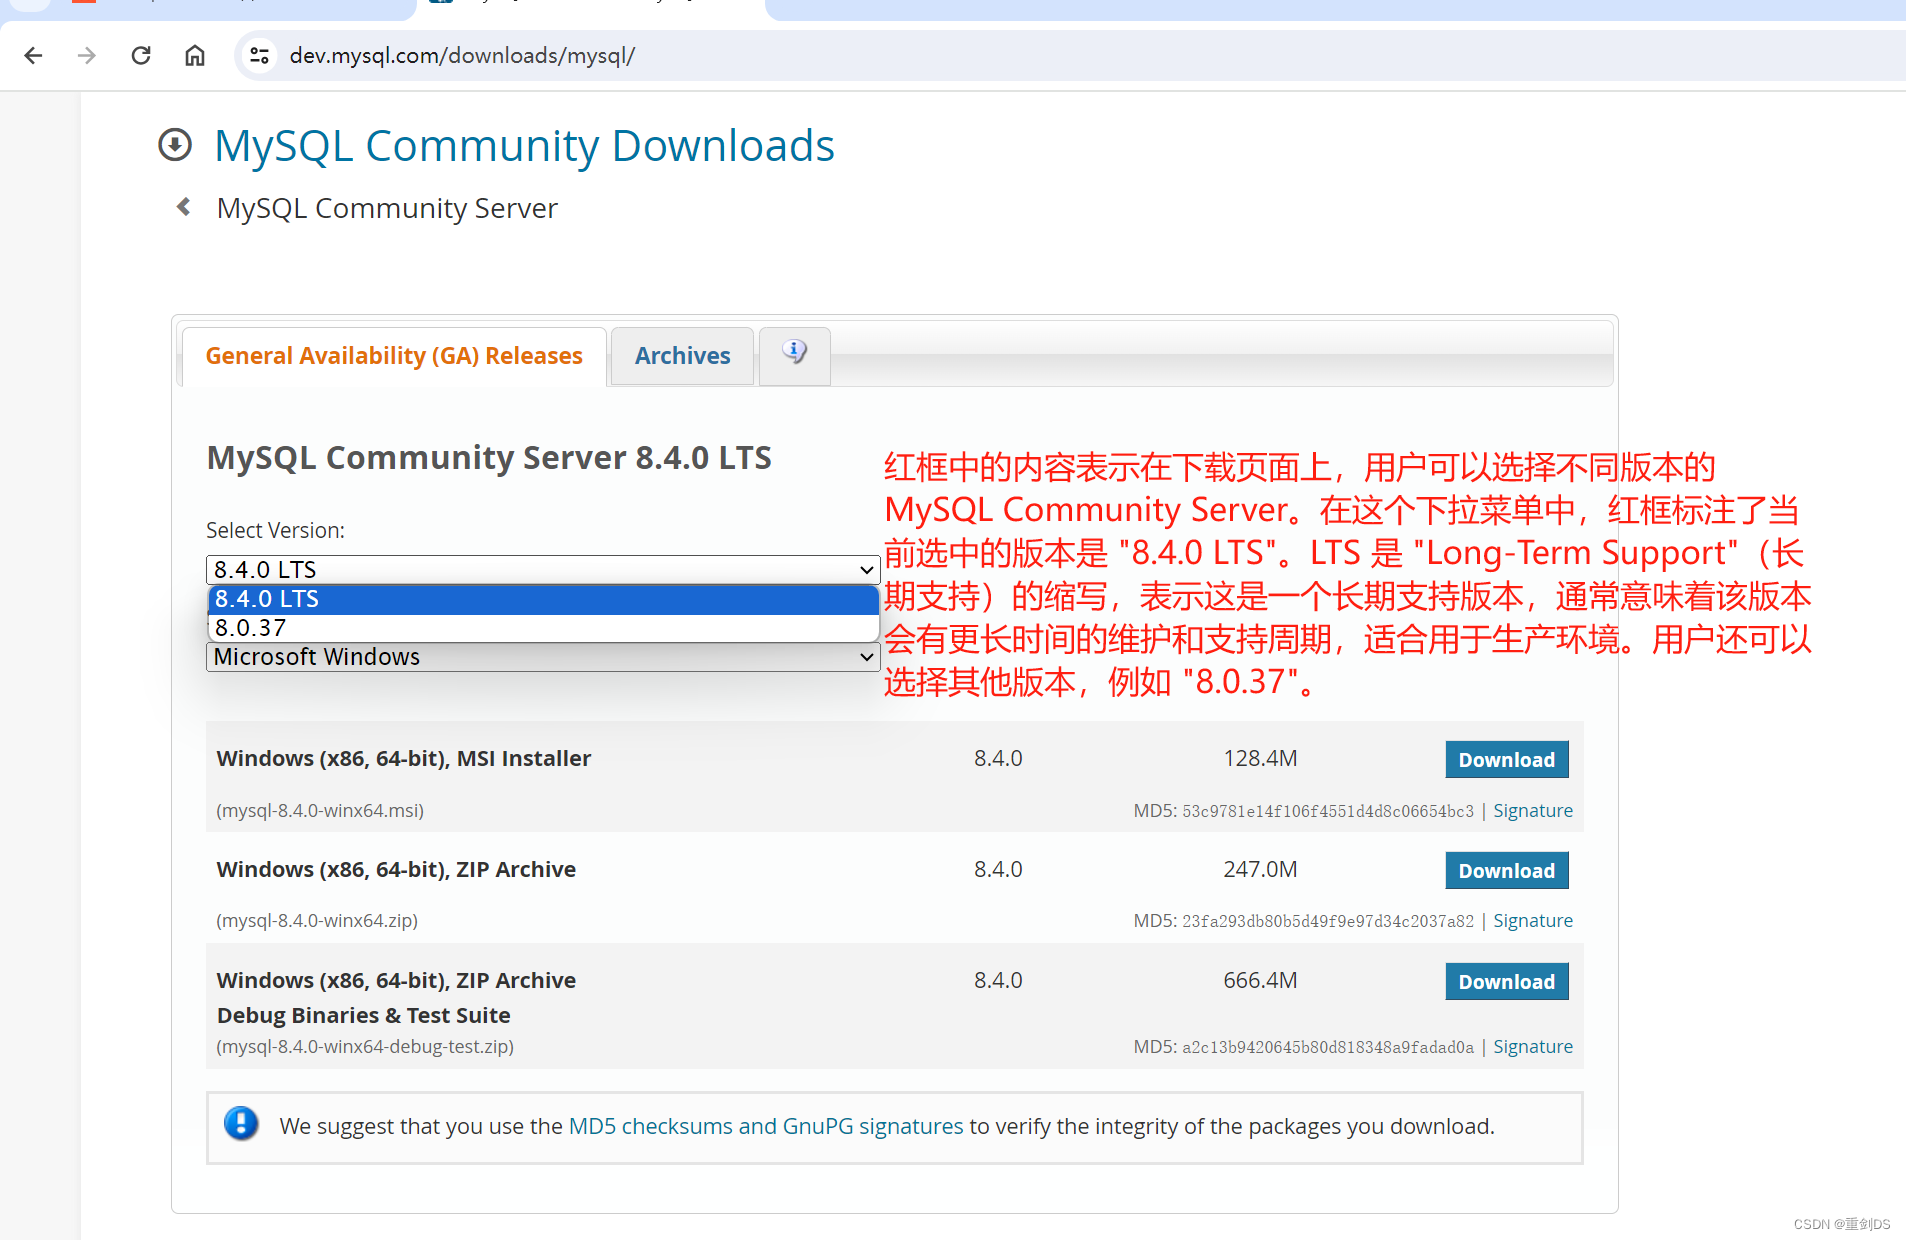Click the MD5 hash 23fa293db80b5d49f9e97d34c2037a82

point(1328,921)
